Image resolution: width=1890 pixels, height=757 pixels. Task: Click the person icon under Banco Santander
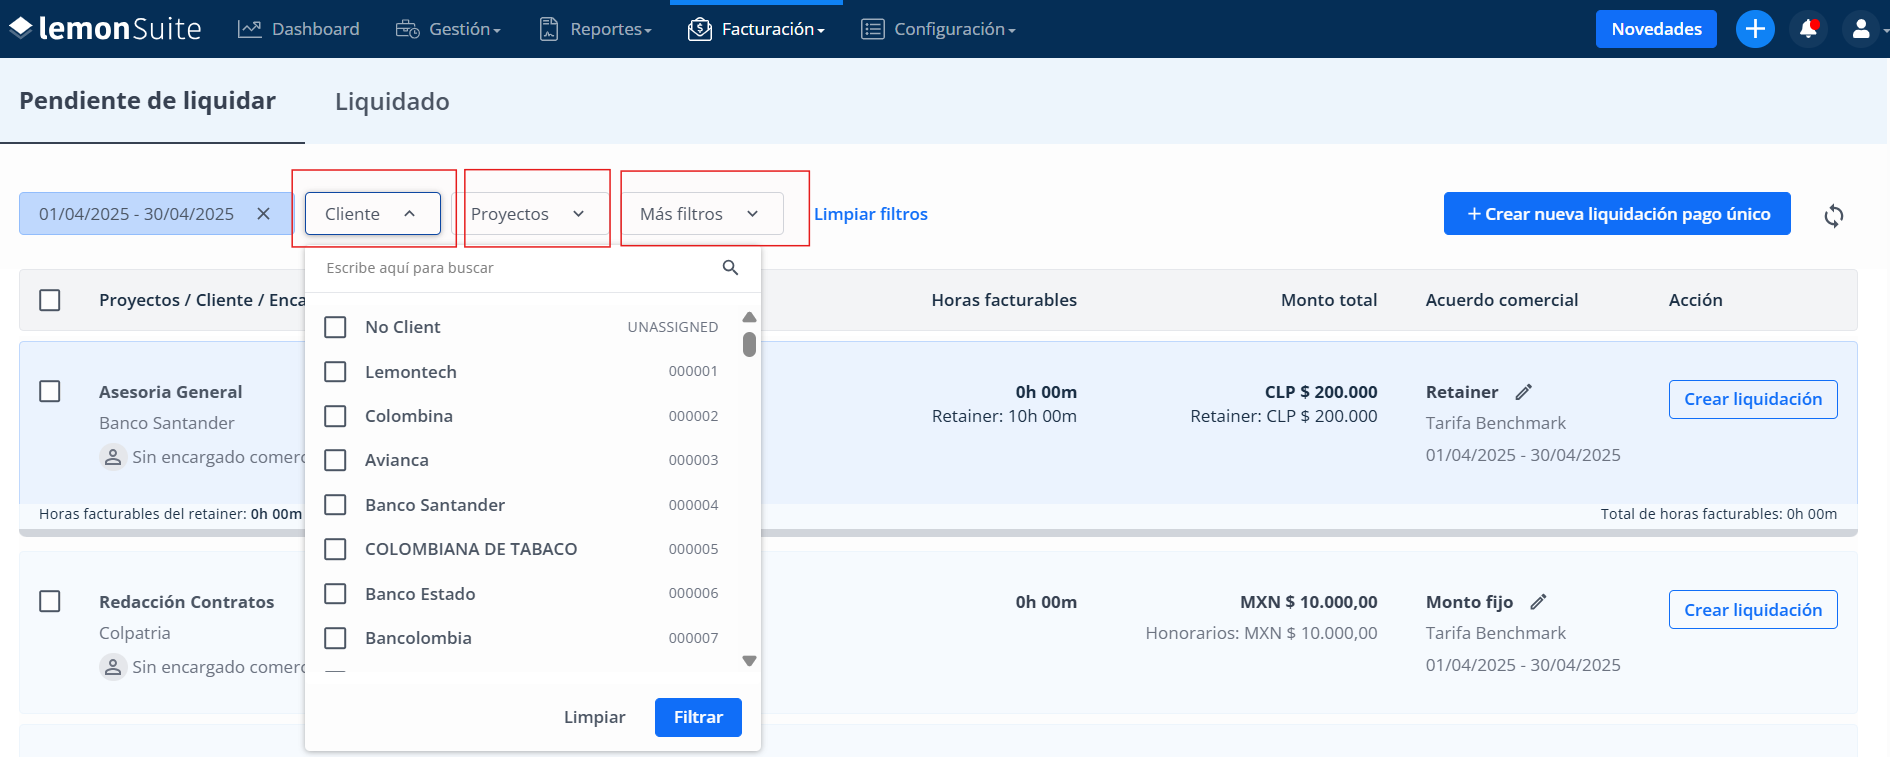pyautogui.click(x=113, y=457)
